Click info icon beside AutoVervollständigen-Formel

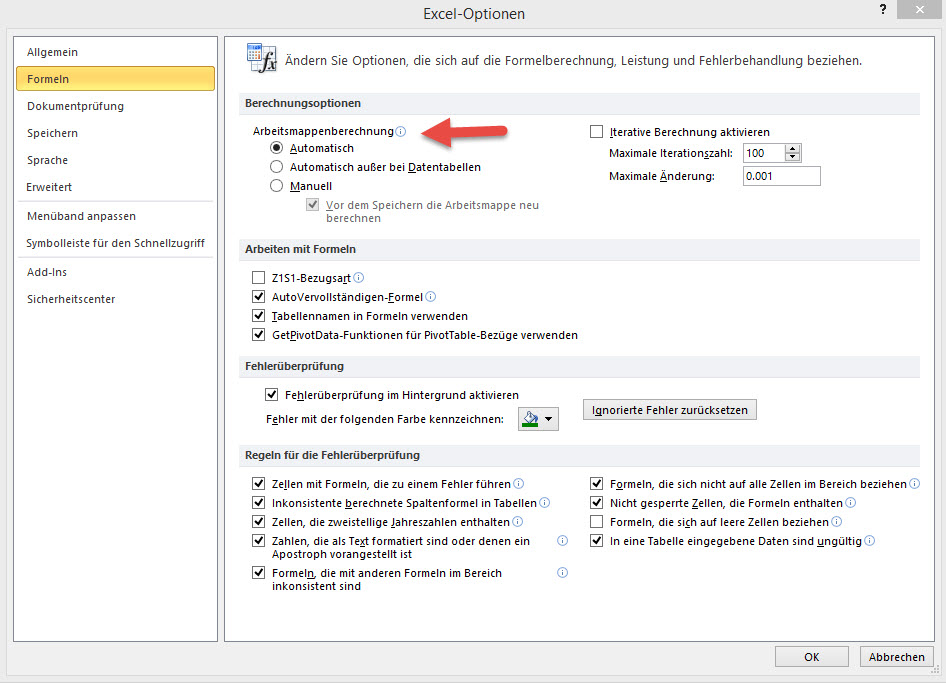tap(430, 296)
